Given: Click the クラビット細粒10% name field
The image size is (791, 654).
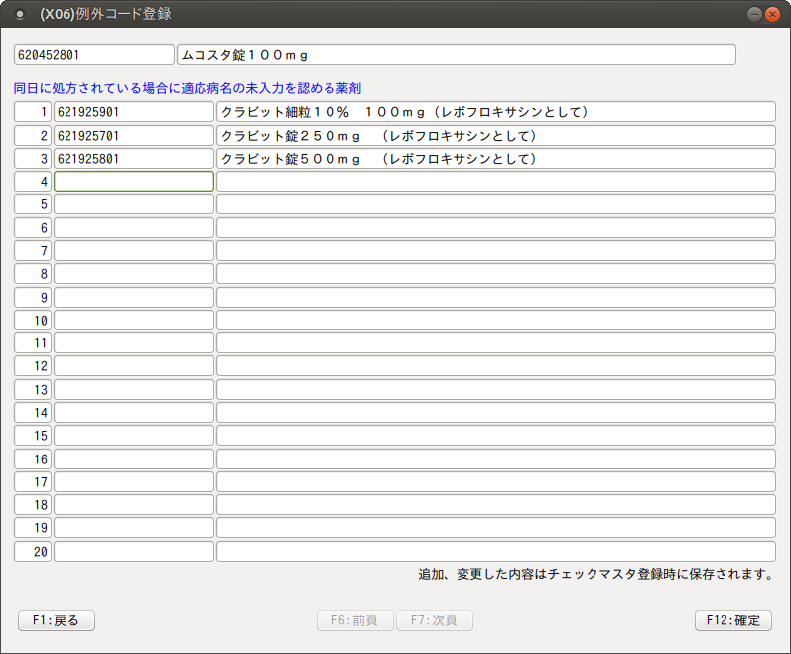Looking at the screenshot, I should point(495,112).
